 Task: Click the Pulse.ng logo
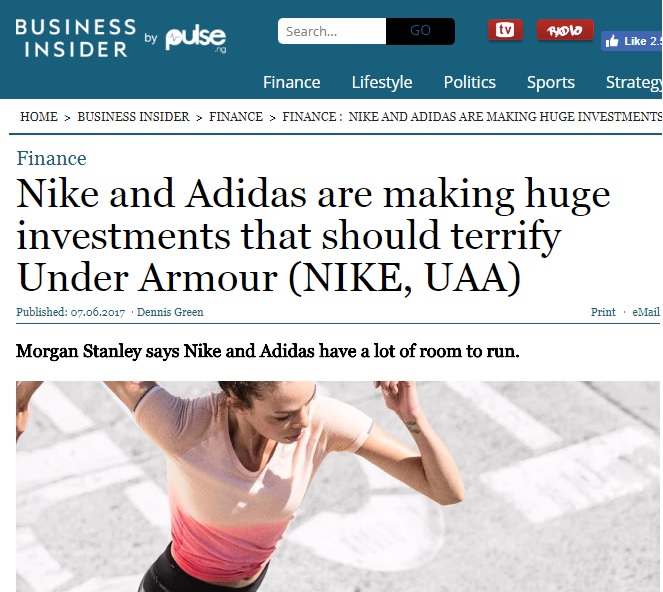196,40
